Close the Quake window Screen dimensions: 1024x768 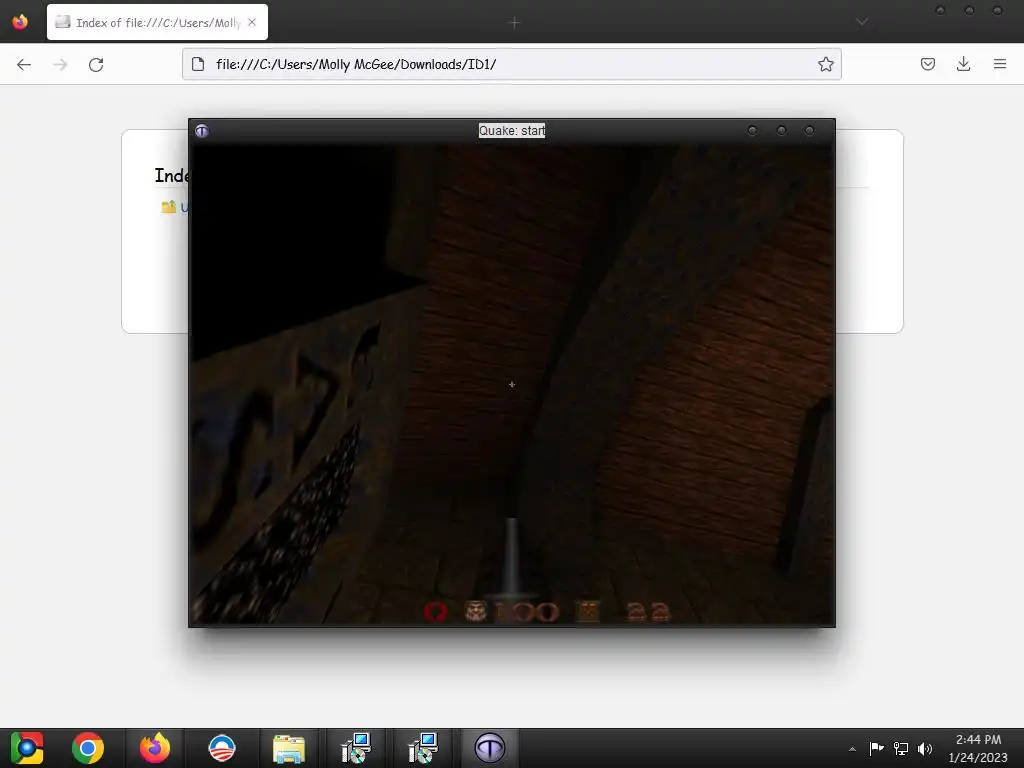click(x=809, y=131)
